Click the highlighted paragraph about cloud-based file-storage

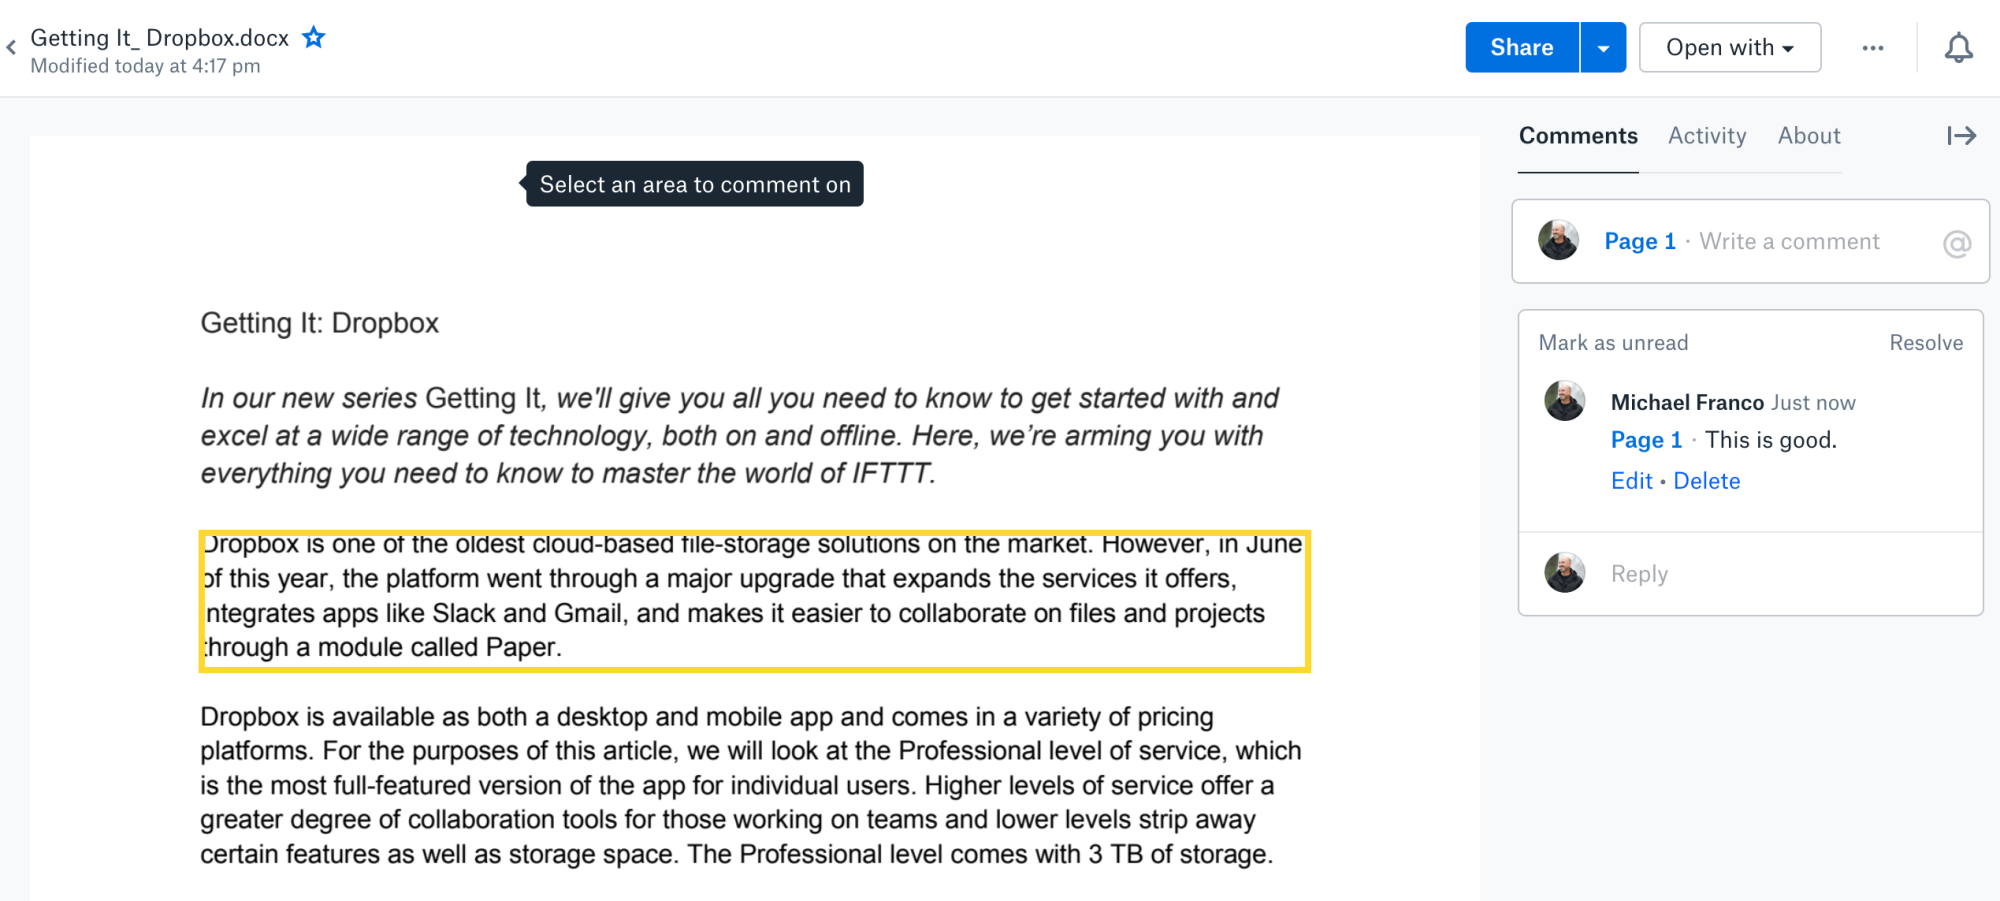(754, 601)
